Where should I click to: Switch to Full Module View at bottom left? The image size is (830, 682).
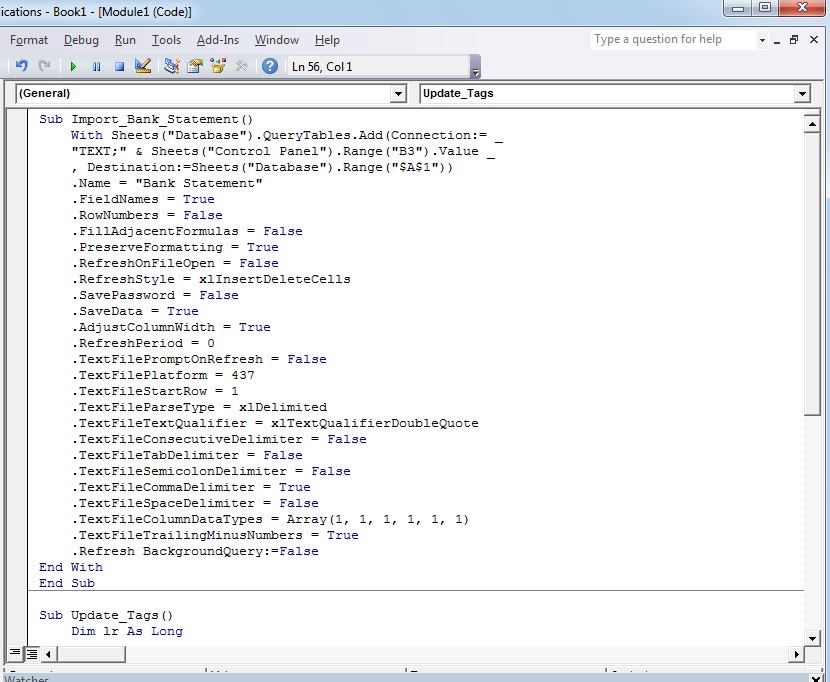coord(30,652)
